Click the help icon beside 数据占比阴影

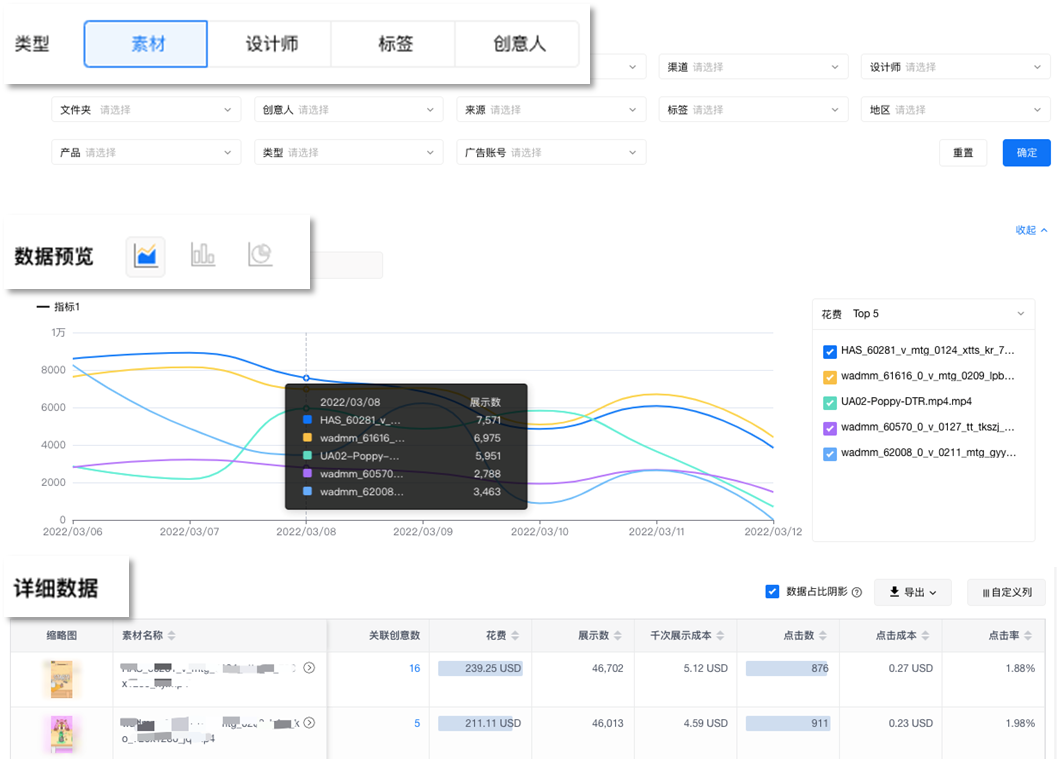(x=856, y=592)
